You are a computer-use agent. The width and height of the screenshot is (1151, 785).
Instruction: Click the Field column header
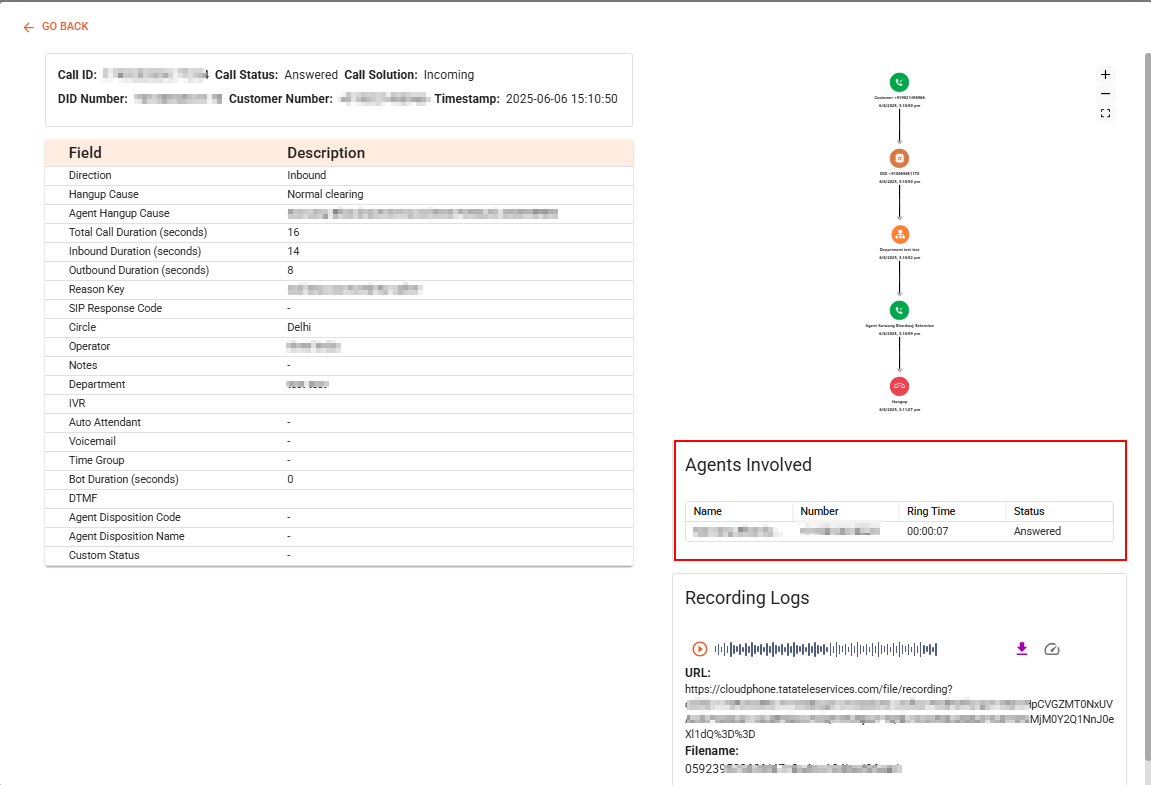(x=85, y=153)
